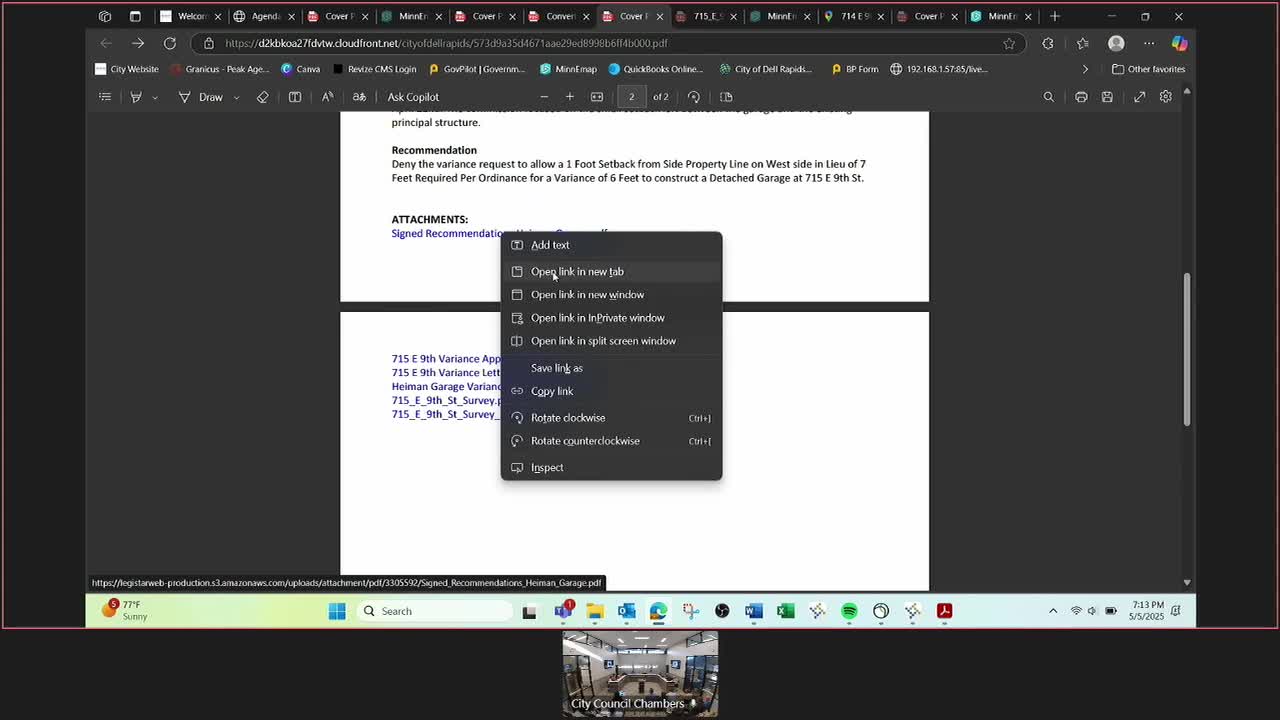Switch to the 715_E_S tab

point(705,16)
